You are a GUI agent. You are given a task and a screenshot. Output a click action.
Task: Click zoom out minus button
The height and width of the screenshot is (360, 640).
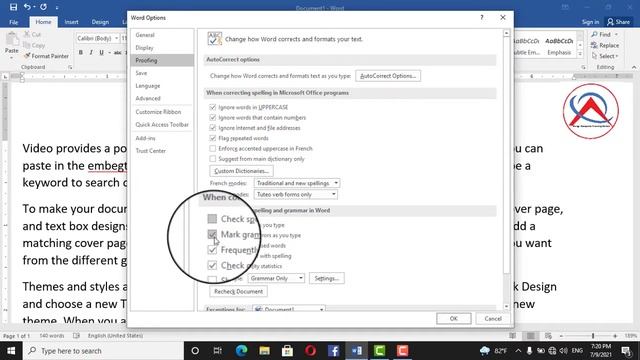(561, 336)
